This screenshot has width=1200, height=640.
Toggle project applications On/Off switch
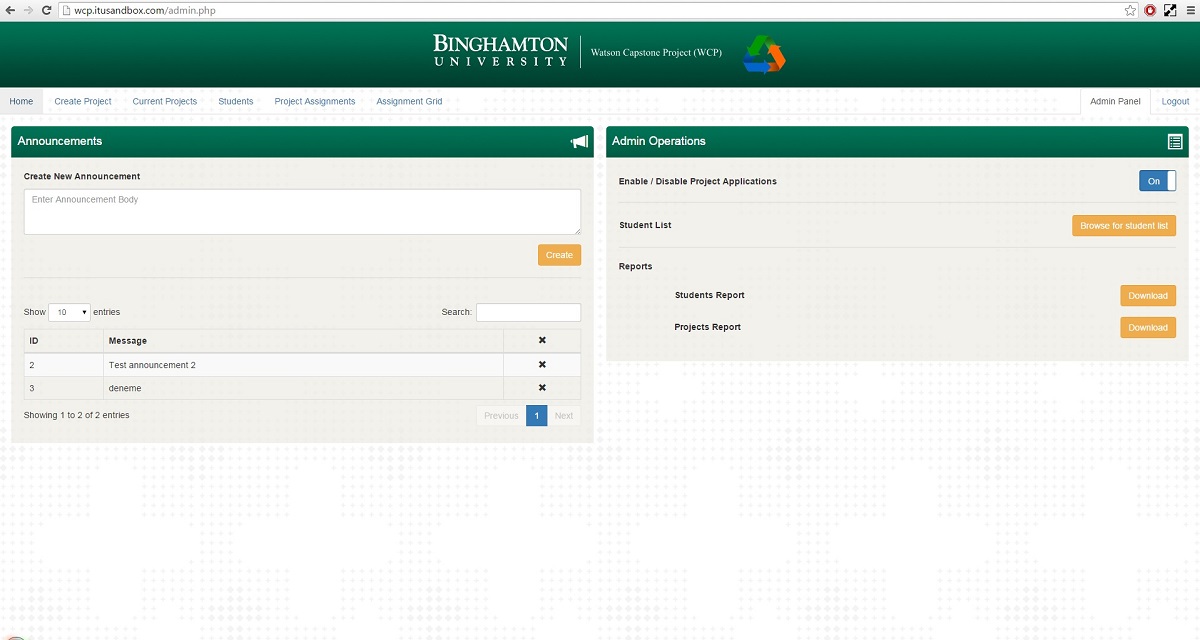point(1157,181)
